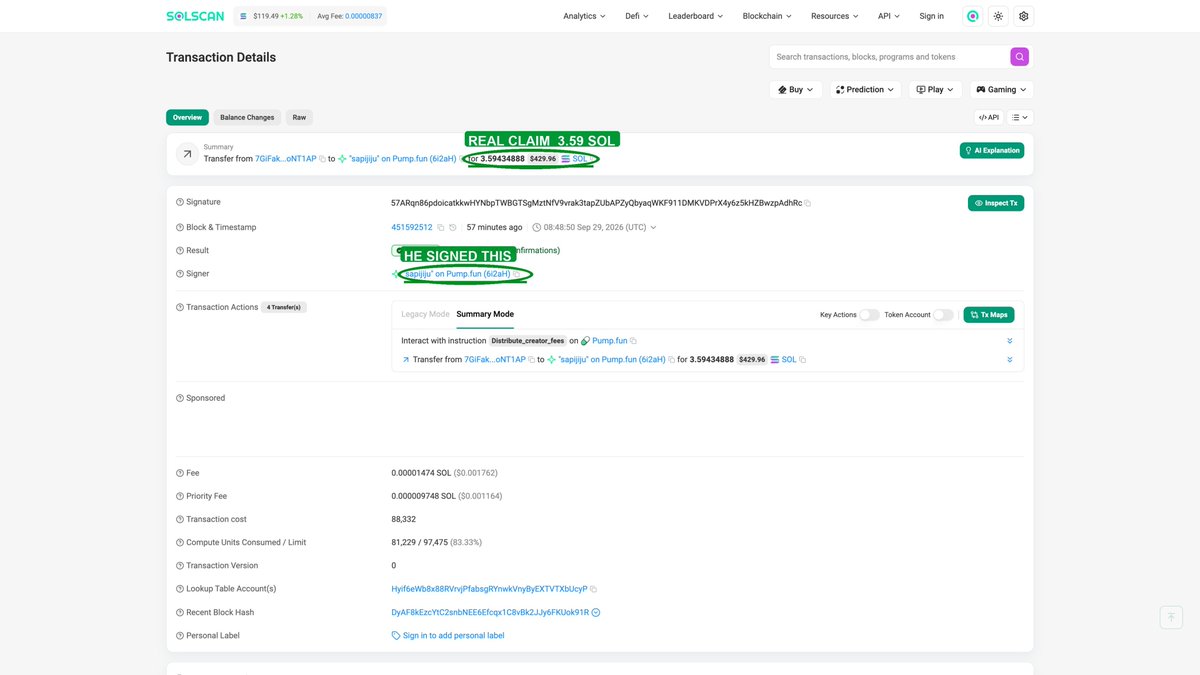Open the Recent Block Hash link
Viewport: 1200px width, 675px height.
coord(490,612)
